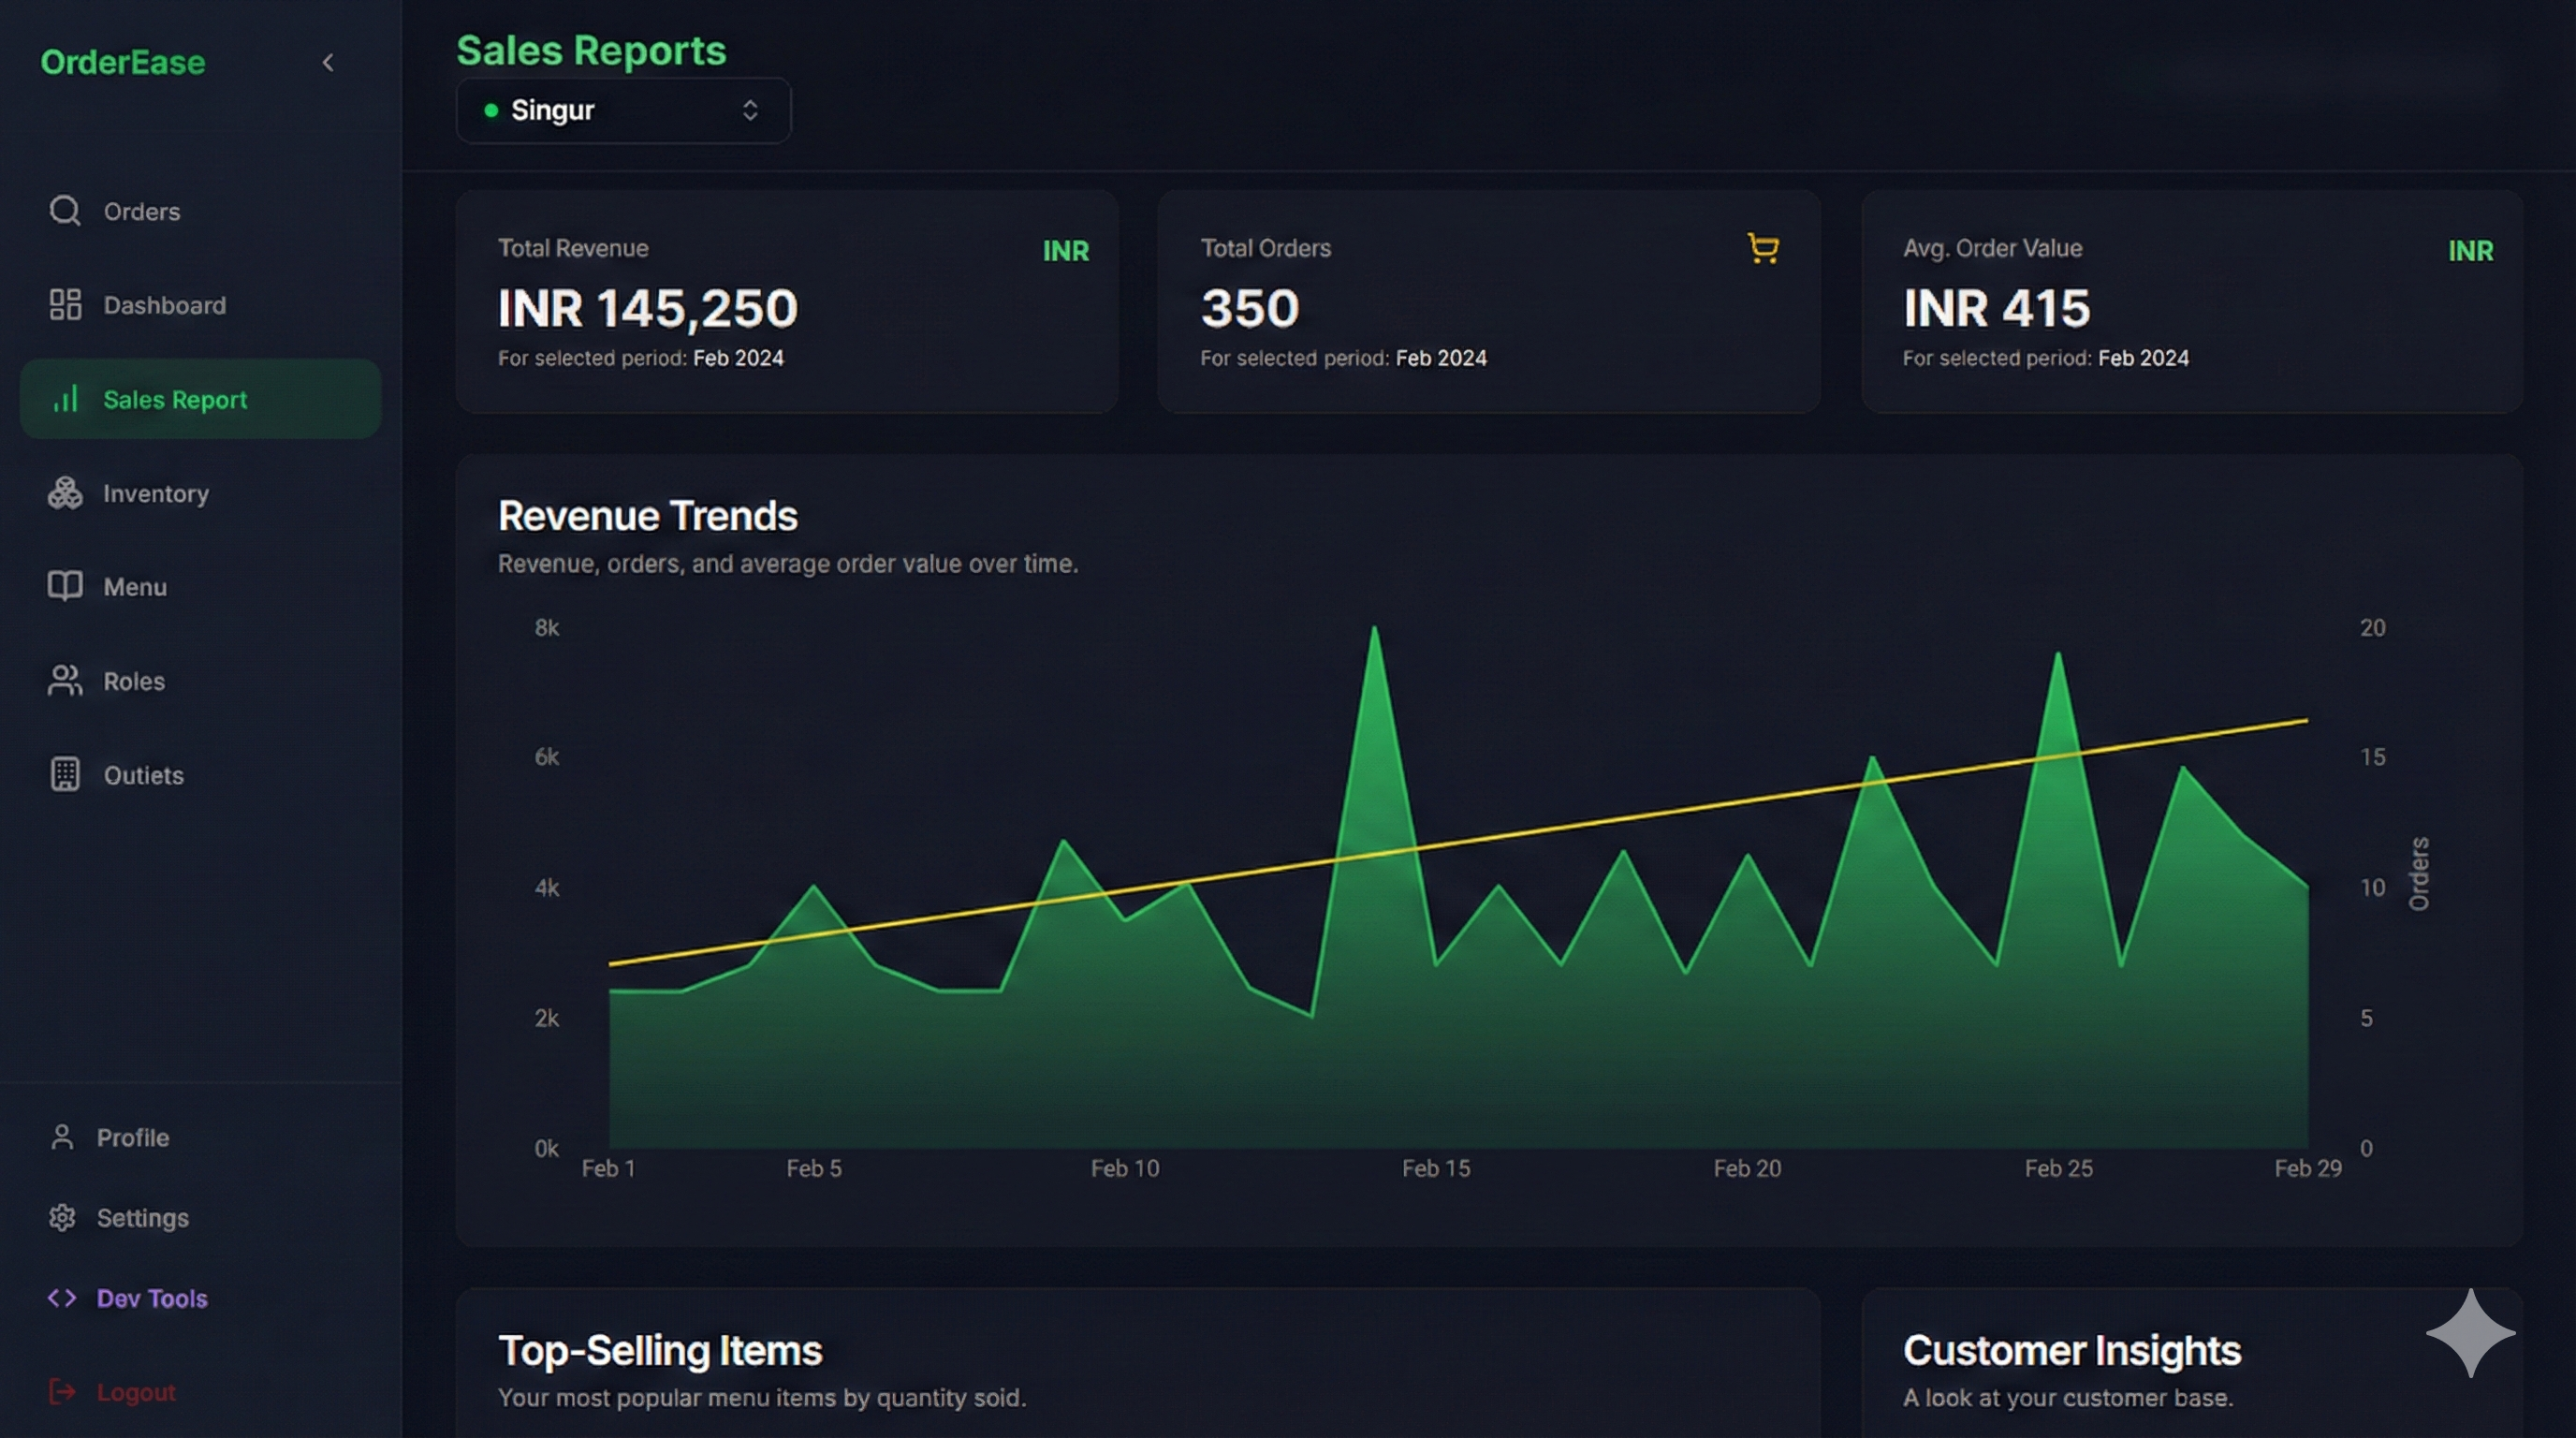Click the Settings gear icon
The image size is (2576, 1438).
pos(62,1218)
